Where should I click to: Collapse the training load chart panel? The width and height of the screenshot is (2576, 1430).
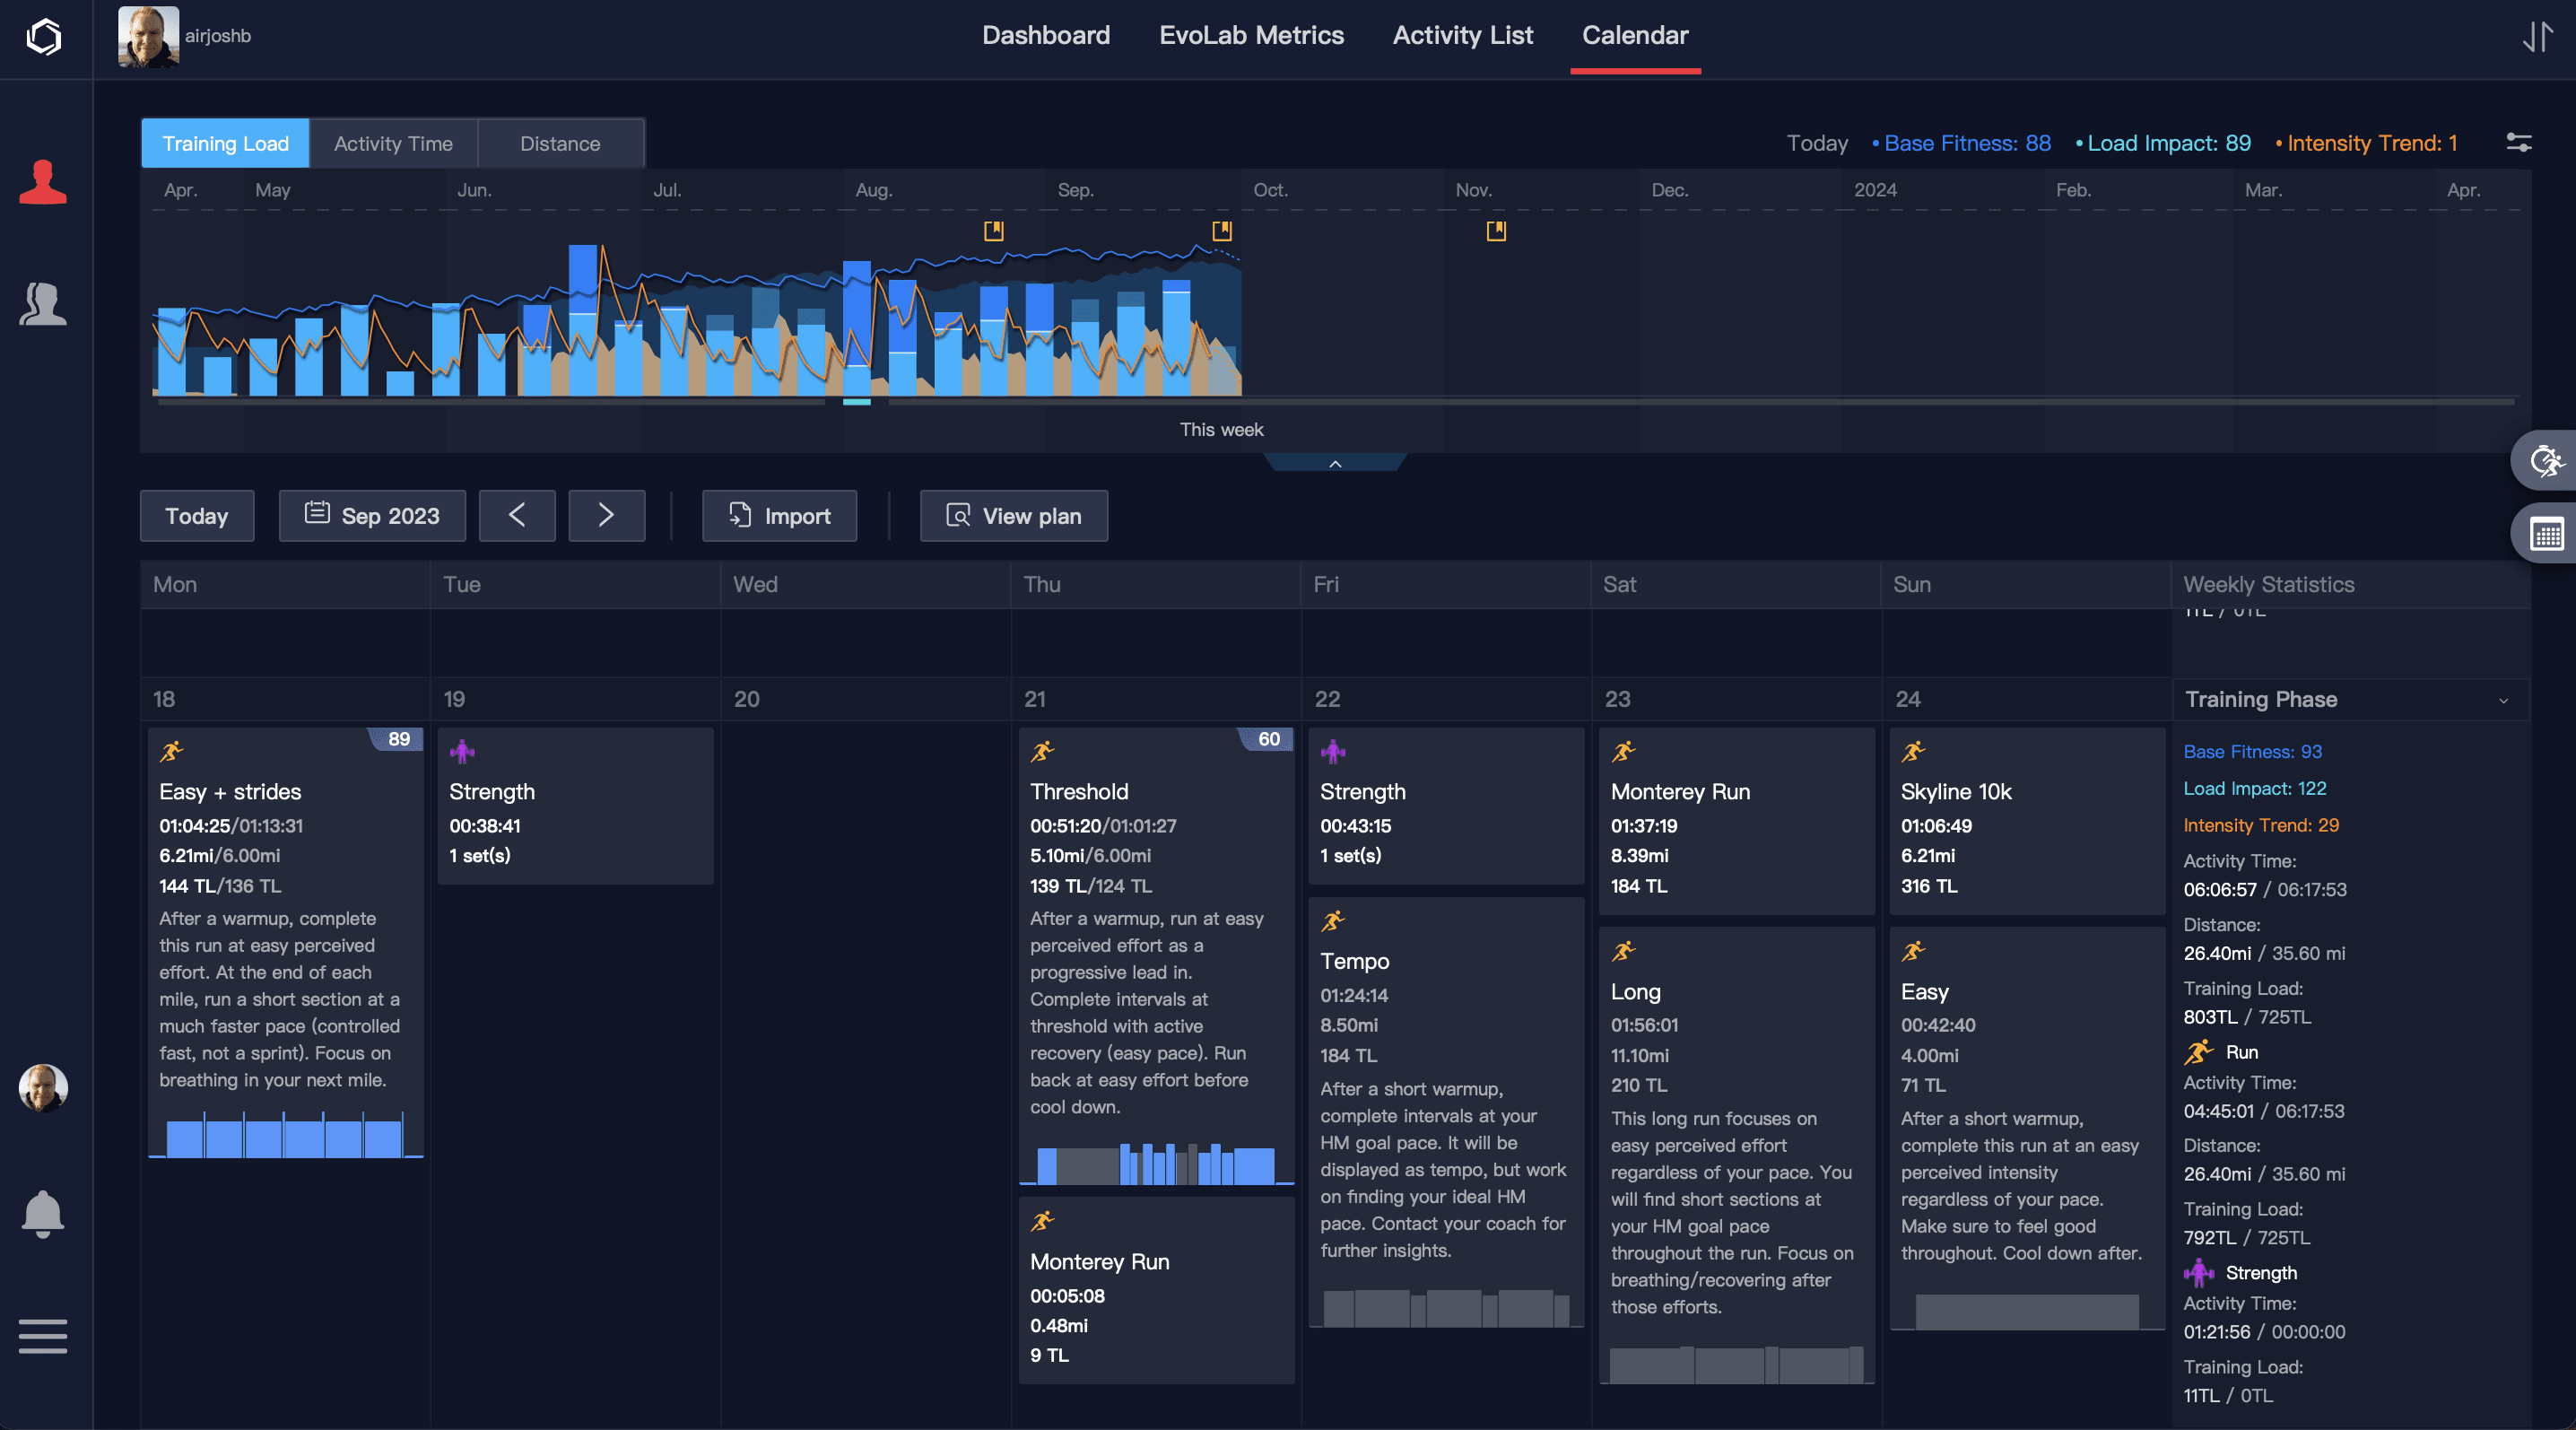1334,463
